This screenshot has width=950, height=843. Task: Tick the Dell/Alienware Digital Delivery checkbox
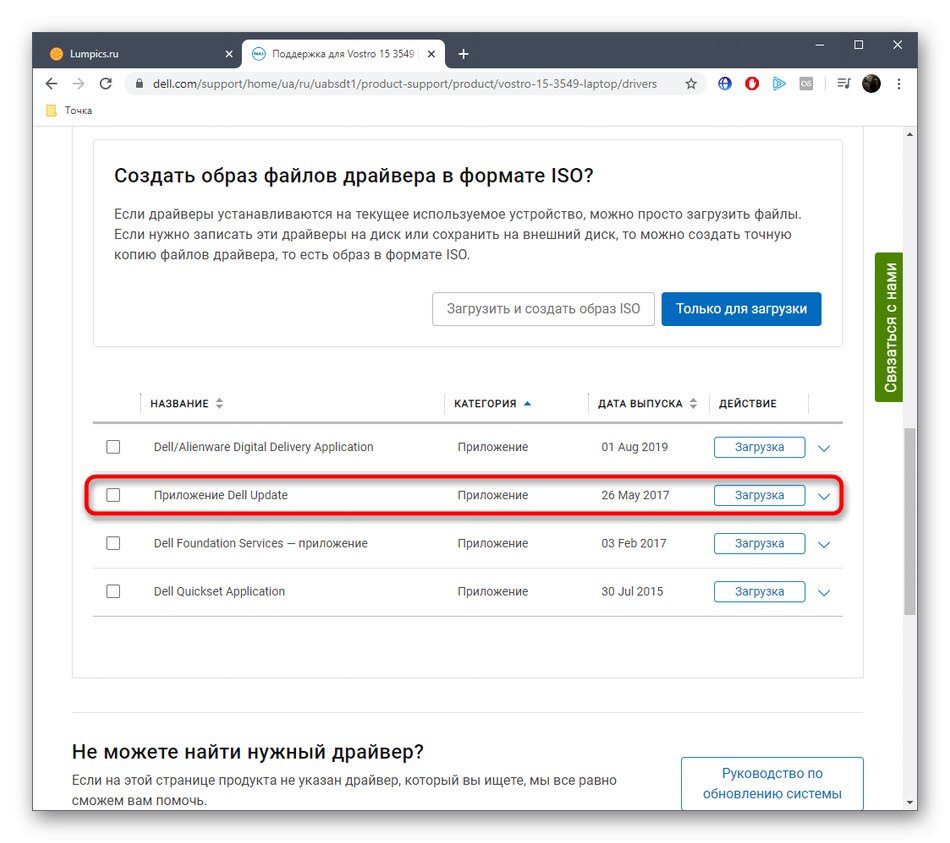click(113, 447)
